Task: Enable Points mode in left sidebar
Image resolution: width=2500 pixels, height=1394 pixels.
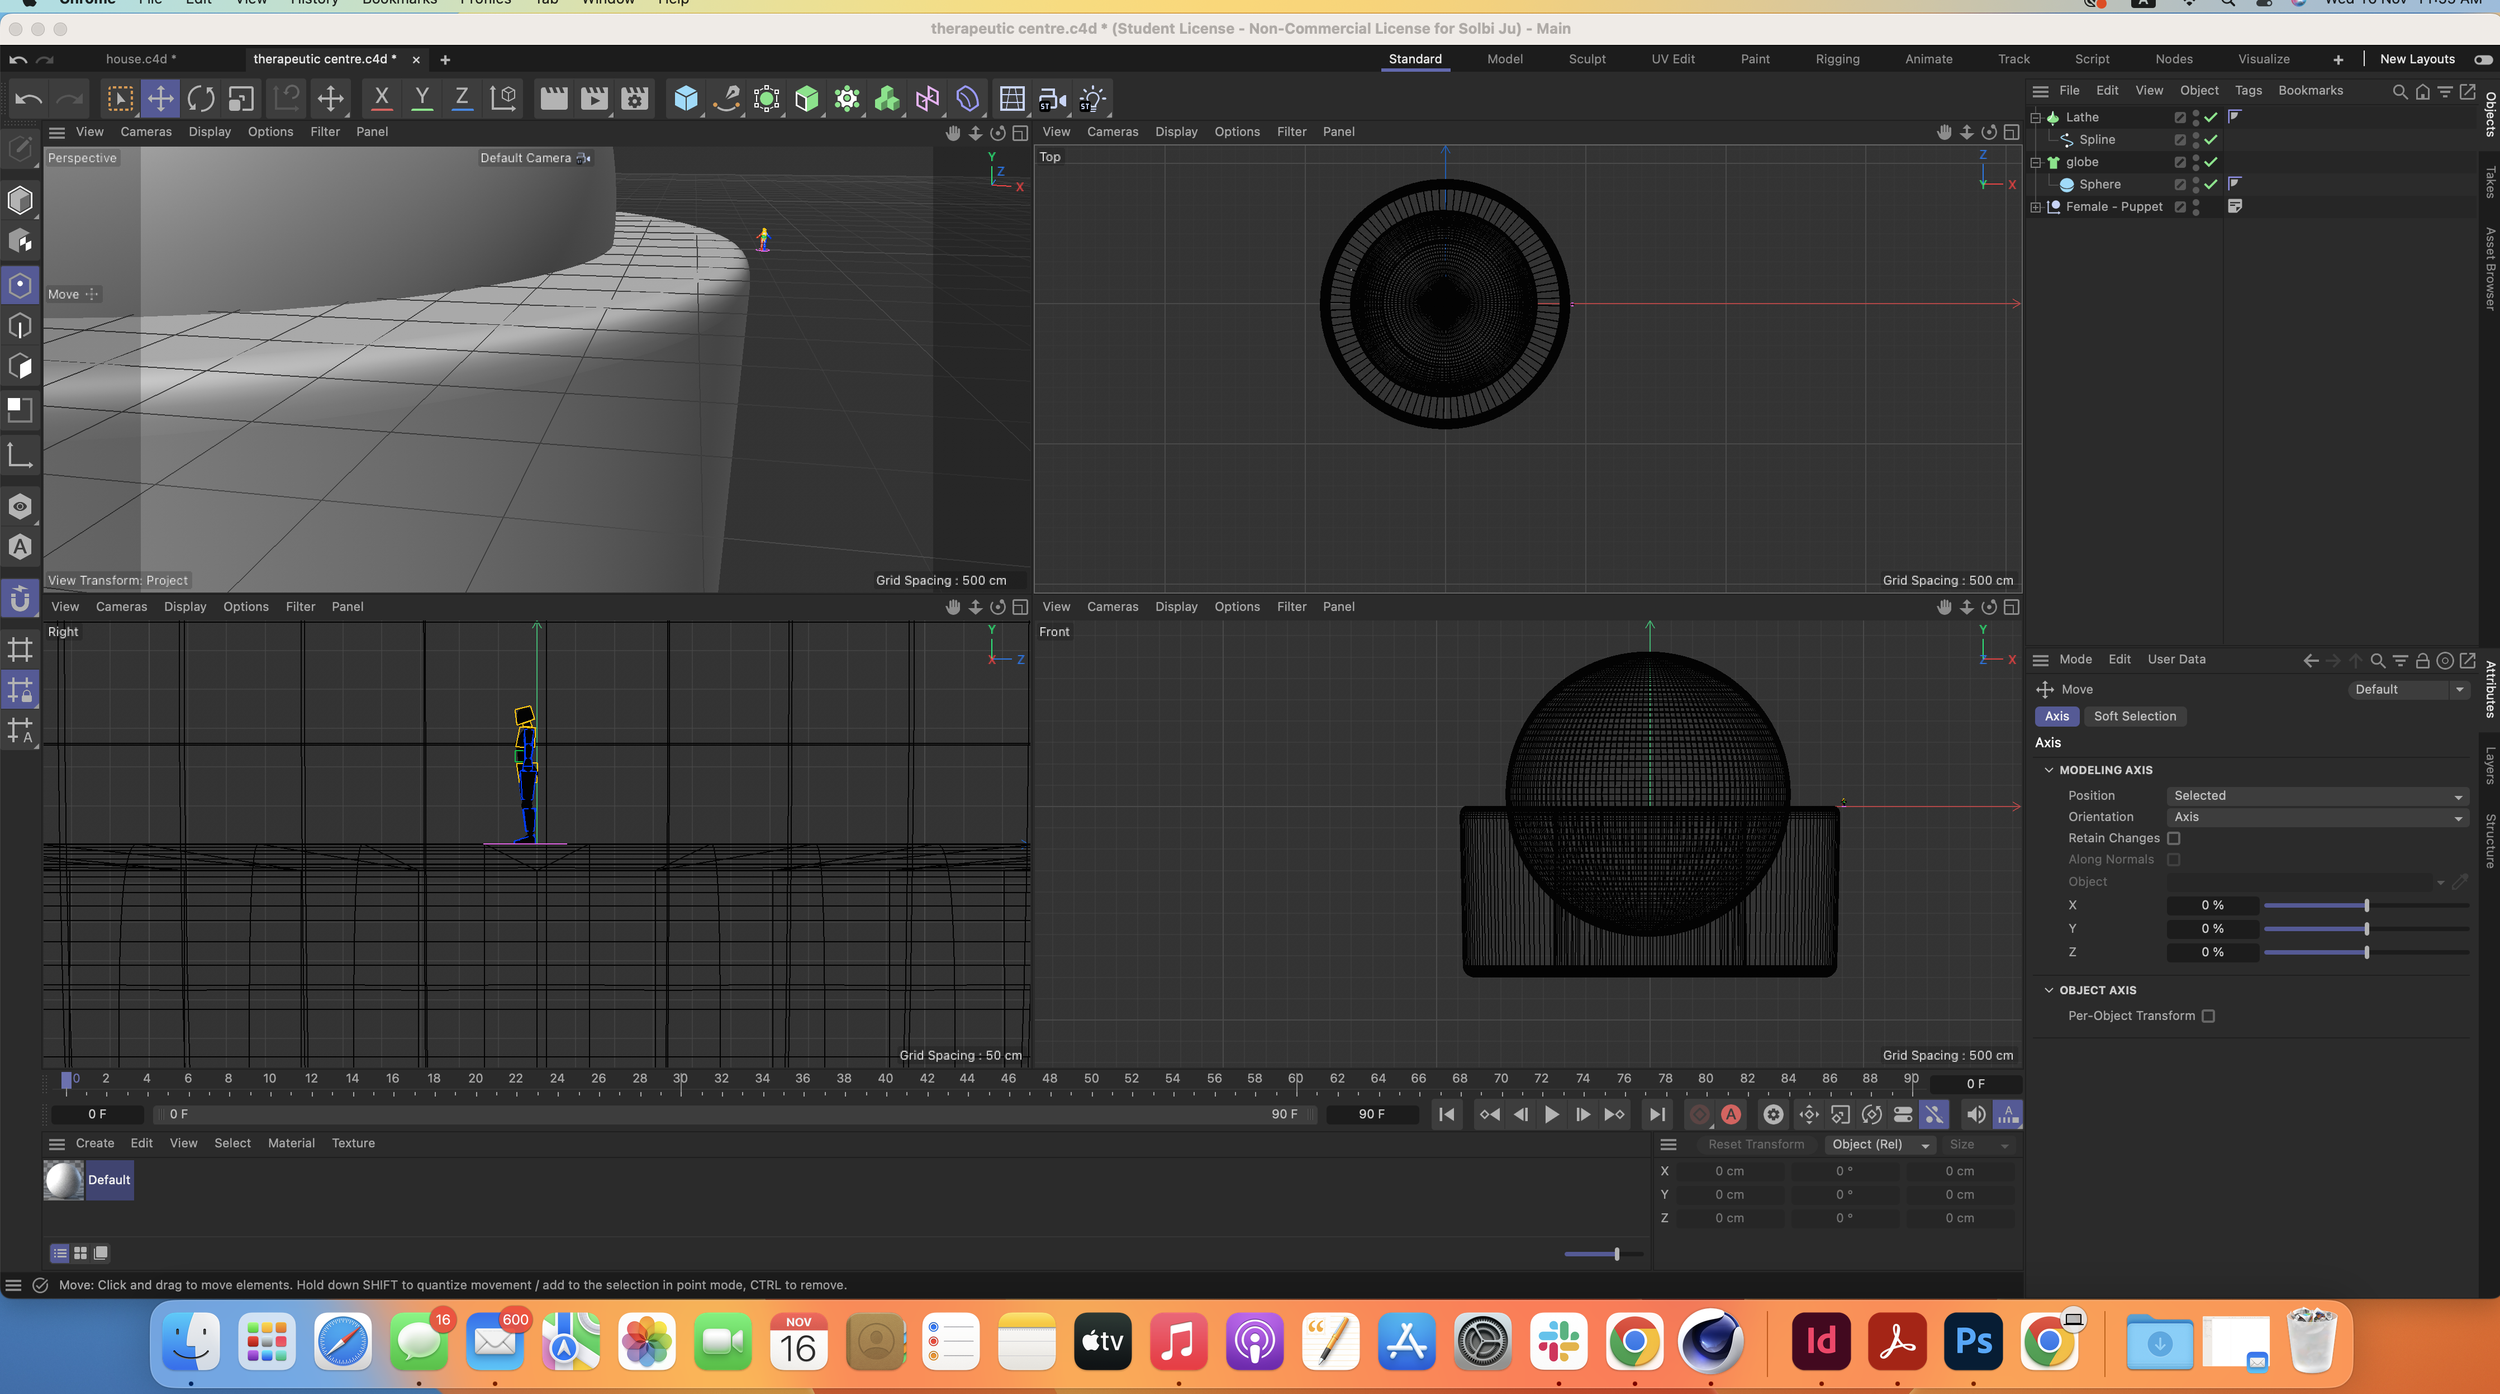Action: pos(20,285)
